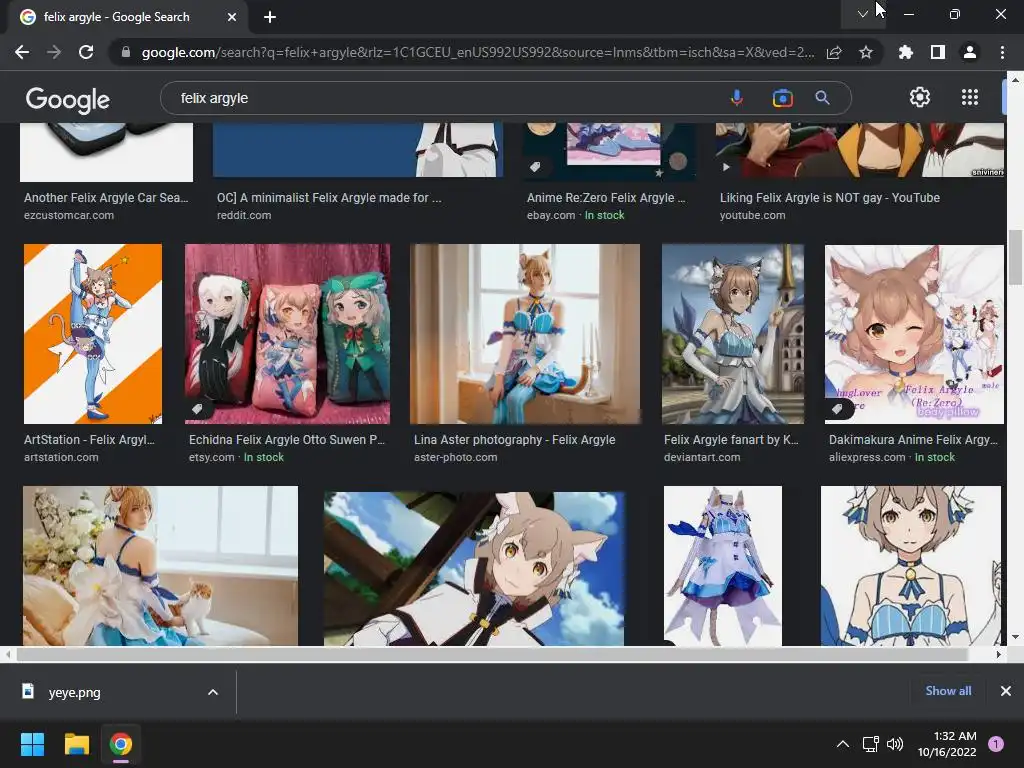
Task: Go to the Google logo homepage
Action: 68,99
